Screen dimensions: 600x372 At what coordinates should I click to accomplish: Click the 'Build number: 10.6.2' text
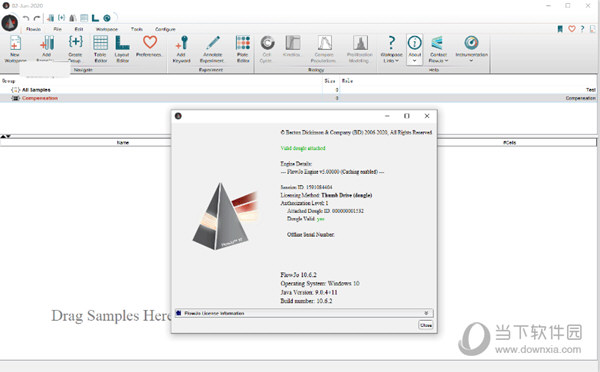pyautogui.click(x=306, y=301)
